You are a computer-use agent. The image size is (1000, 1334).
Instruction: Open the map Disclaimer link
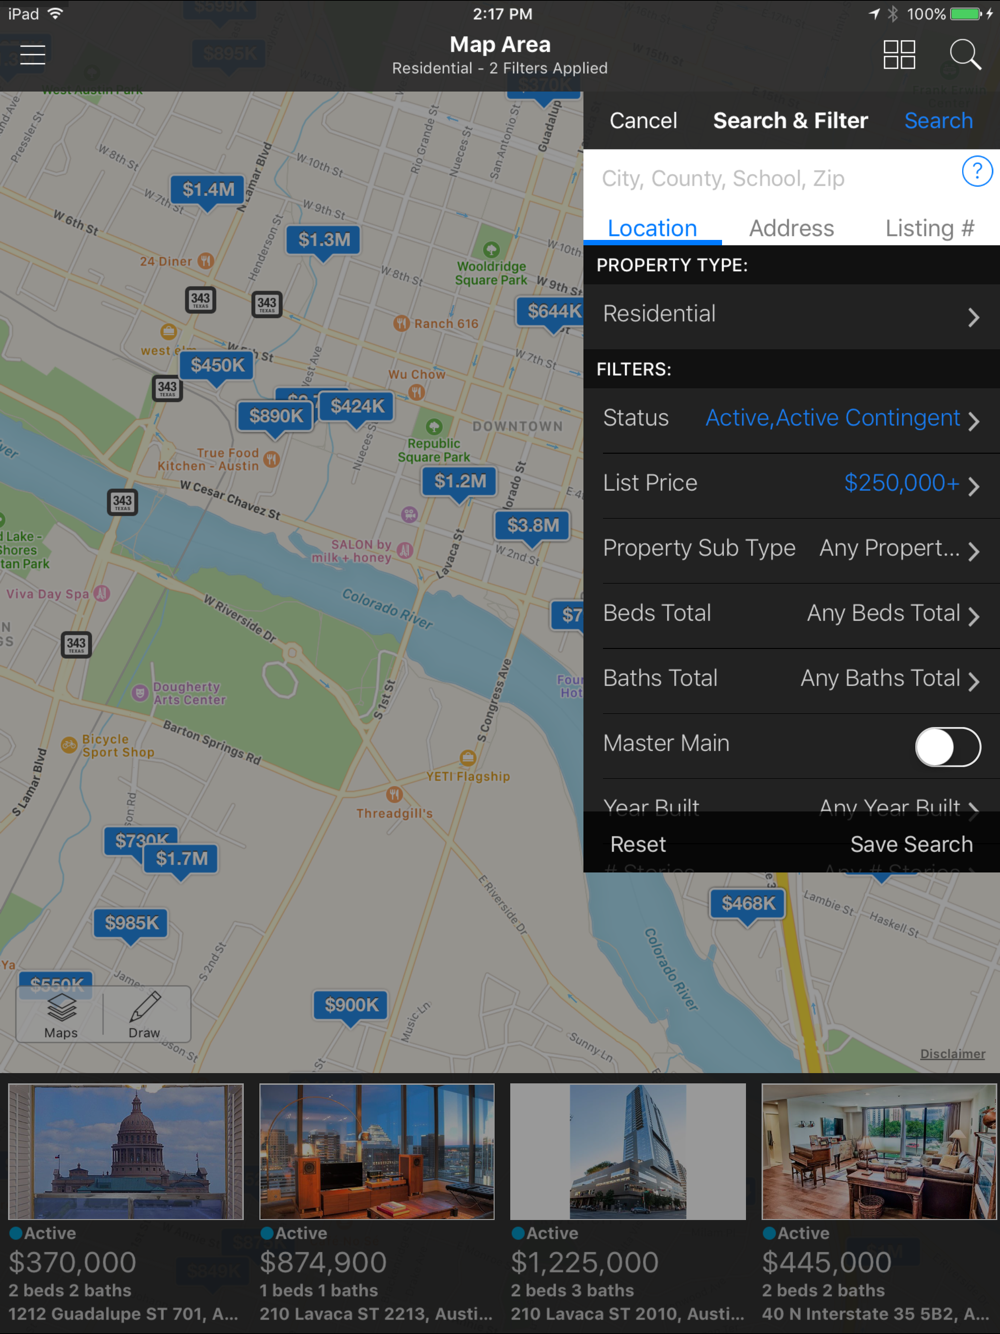pyautogui.click(x=953, y=1054)
